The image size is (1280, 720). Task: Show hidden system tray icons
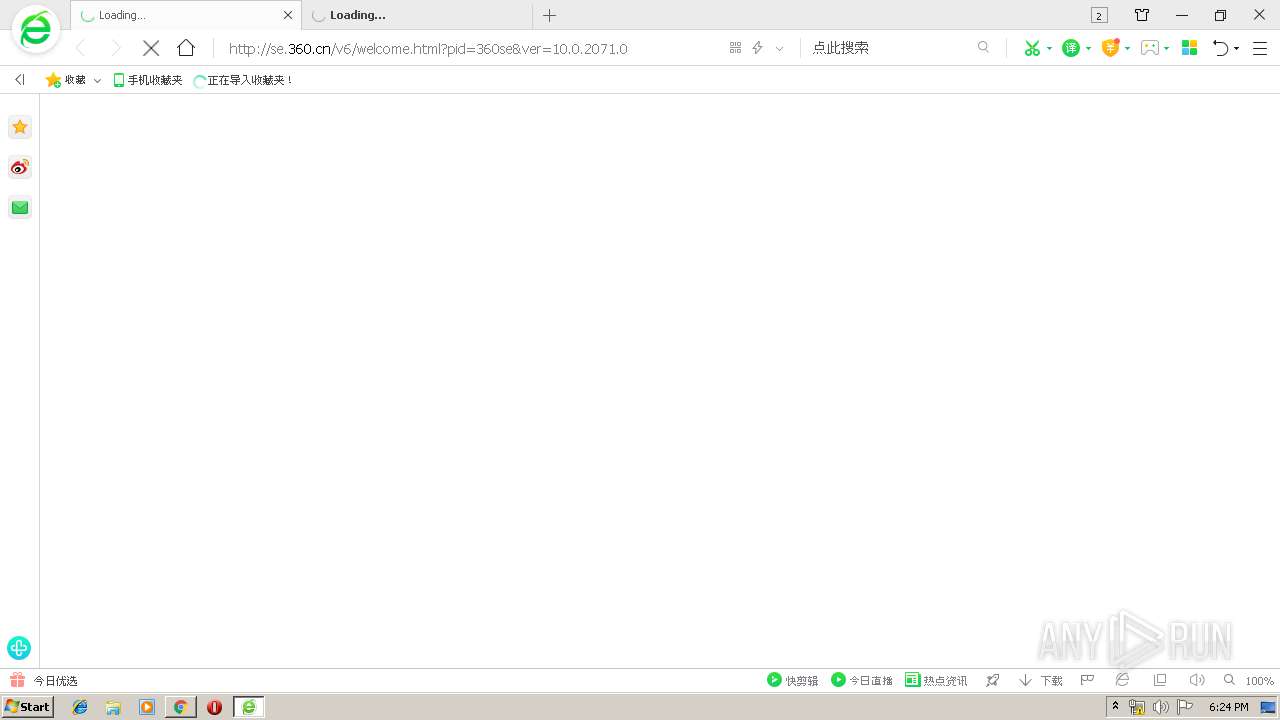point(1116,707)
